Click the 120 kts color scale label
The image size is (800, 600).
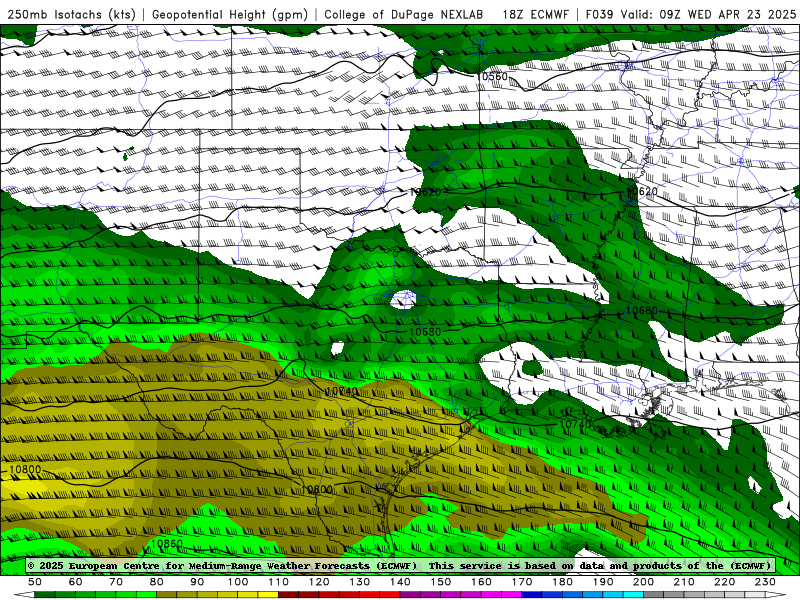coord(319,582)
